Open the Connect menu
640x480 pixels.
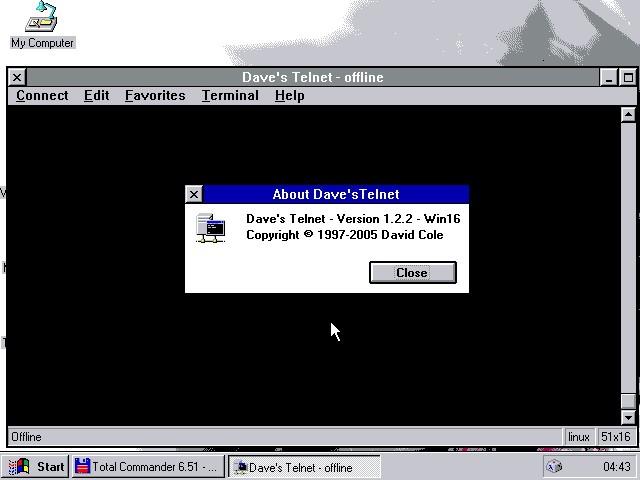point(42,96)
